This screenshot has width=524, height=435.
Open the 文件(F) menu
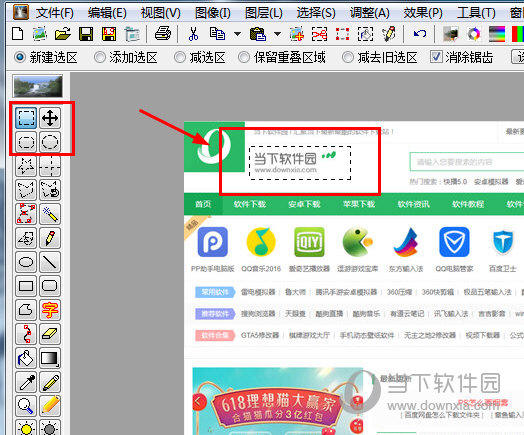55,13
